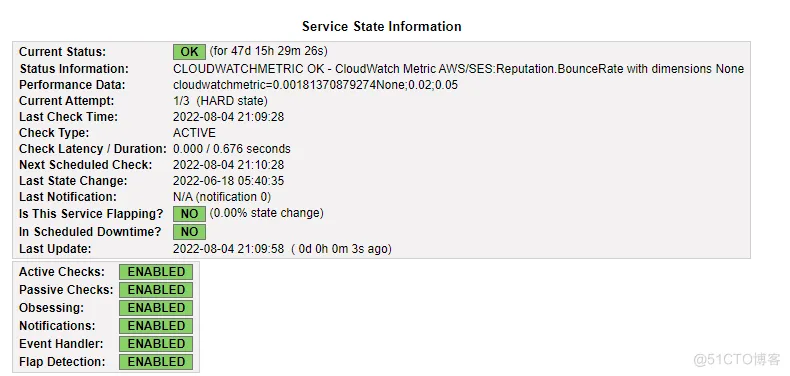This screenshot has width=790, height=376.
Task: Toggle the Passive Checks ENABLED badge
Action: pyautogui.click(x=156, y=290)
